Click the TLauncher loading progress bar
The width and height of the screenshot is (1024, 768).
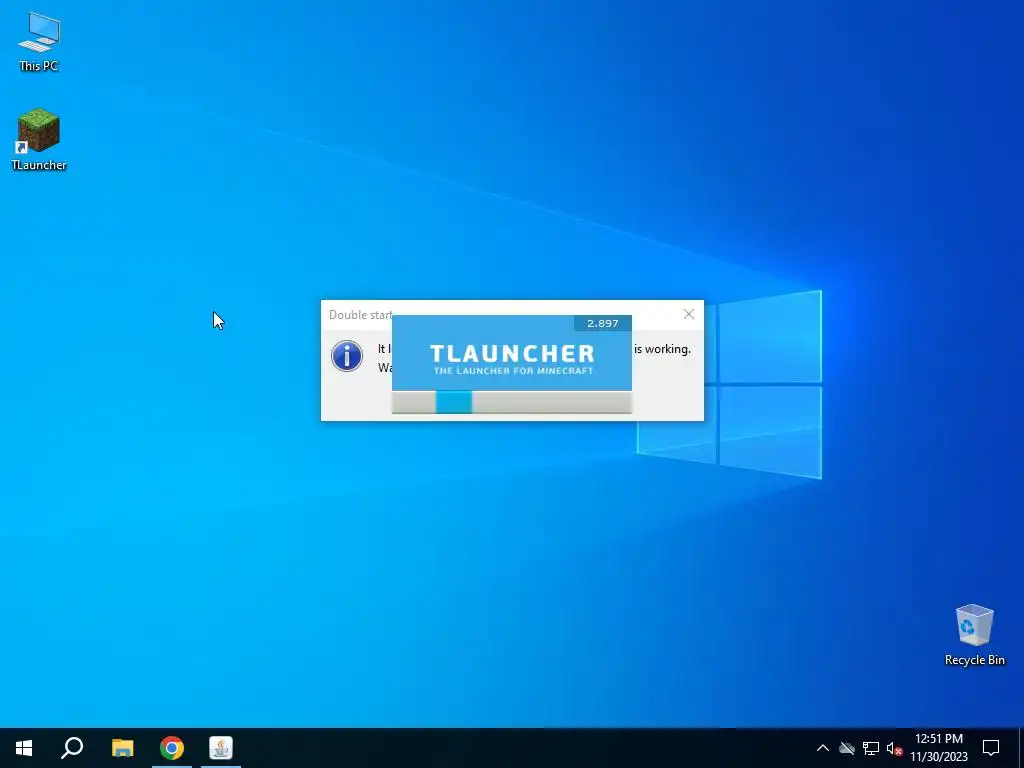pyautogui.click(x=512, y=402)
